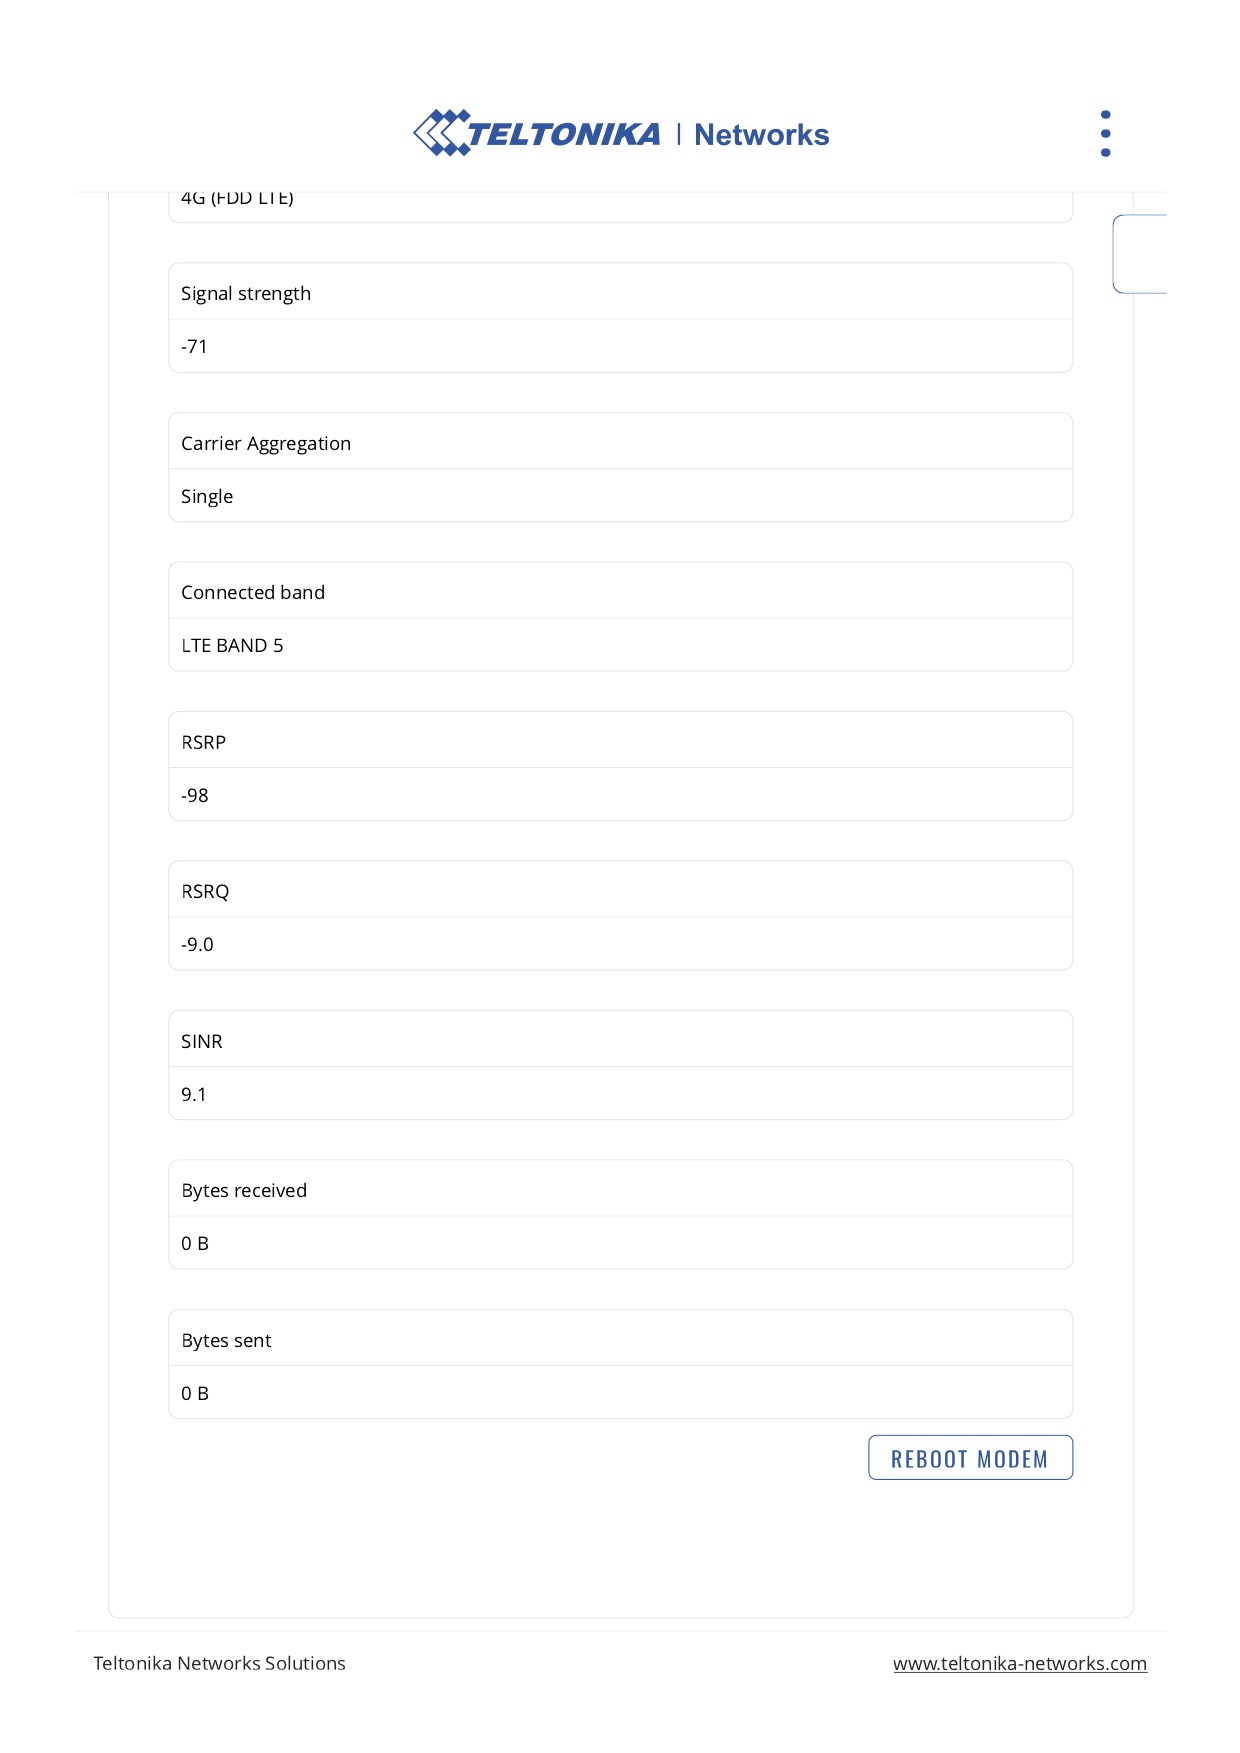Viewport: 1240px width, 1753px height.
Task: Click the Connected band label
Action: point(253,593)
